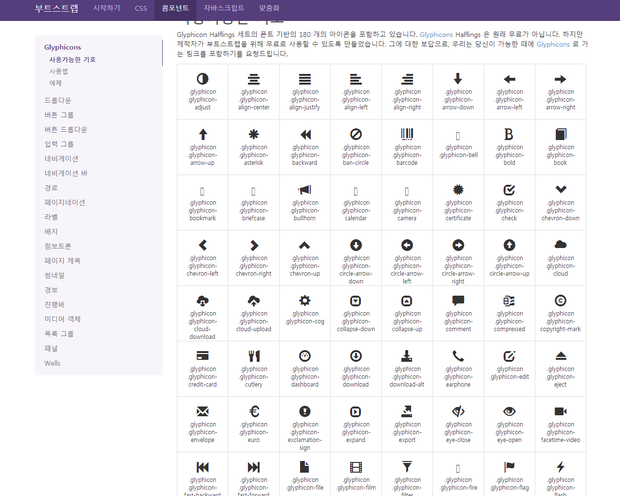Select the collapse-down glyphicon

(356, 301)
